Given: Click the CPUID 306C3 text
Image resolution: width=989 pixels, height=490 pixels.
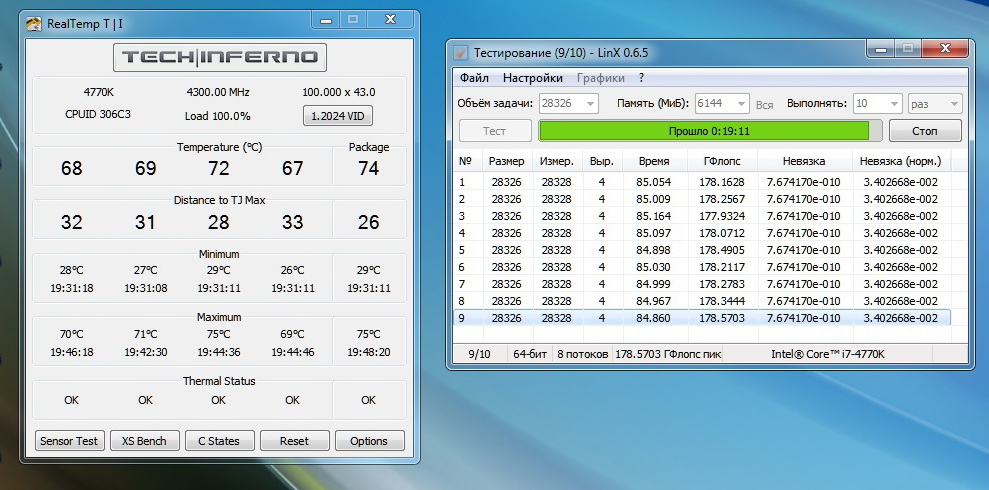Looking at the screenshot, I should click(98, 115).
